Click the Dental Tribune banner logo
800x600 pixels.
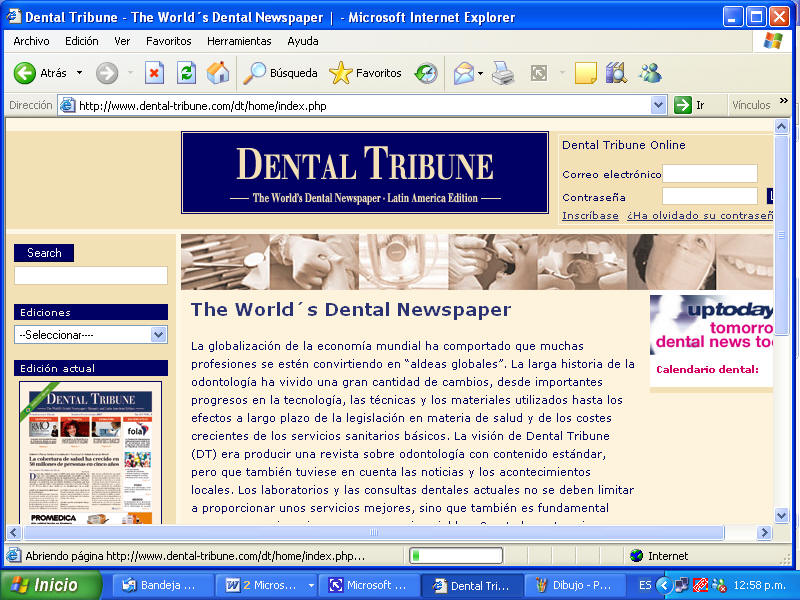(x=365, y=172)
